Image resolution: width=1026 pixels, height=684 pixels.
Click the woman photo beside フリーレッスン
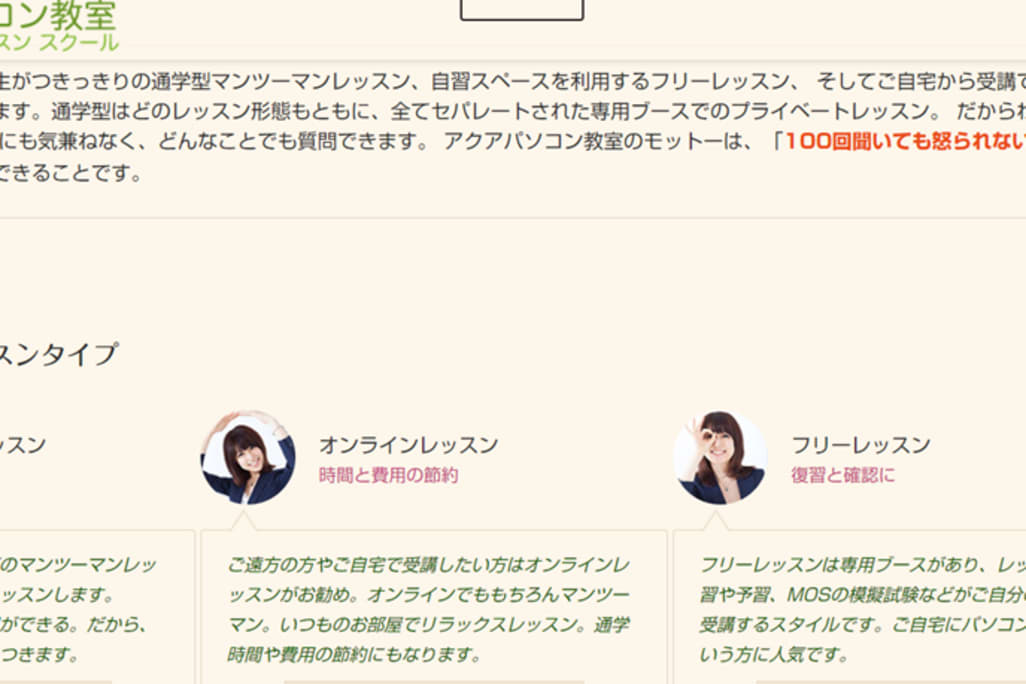tap(720, 458)
